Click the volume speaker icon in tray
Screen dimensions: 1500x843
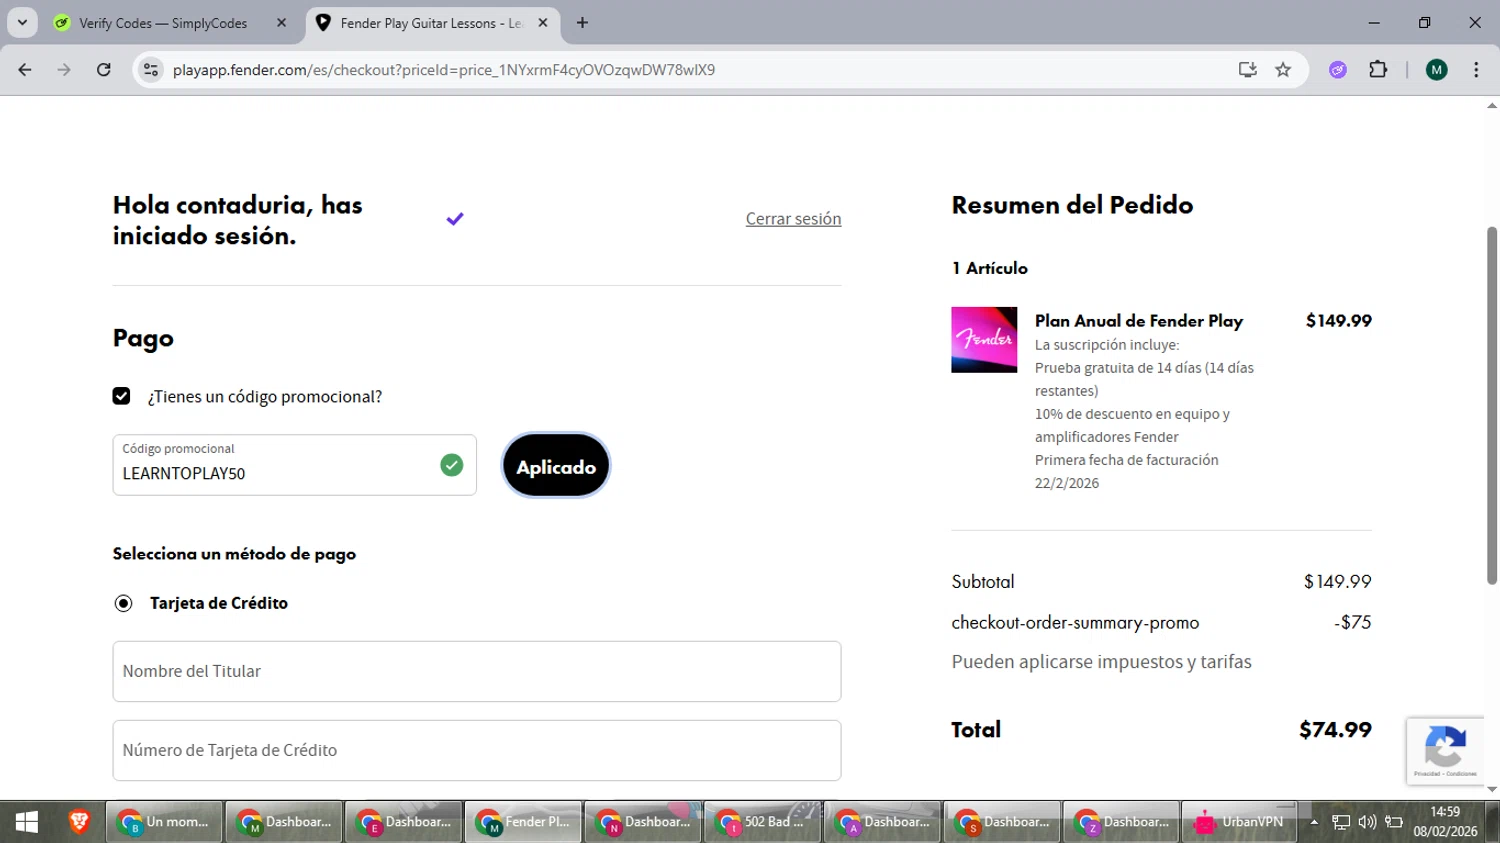pos(1367,822)
